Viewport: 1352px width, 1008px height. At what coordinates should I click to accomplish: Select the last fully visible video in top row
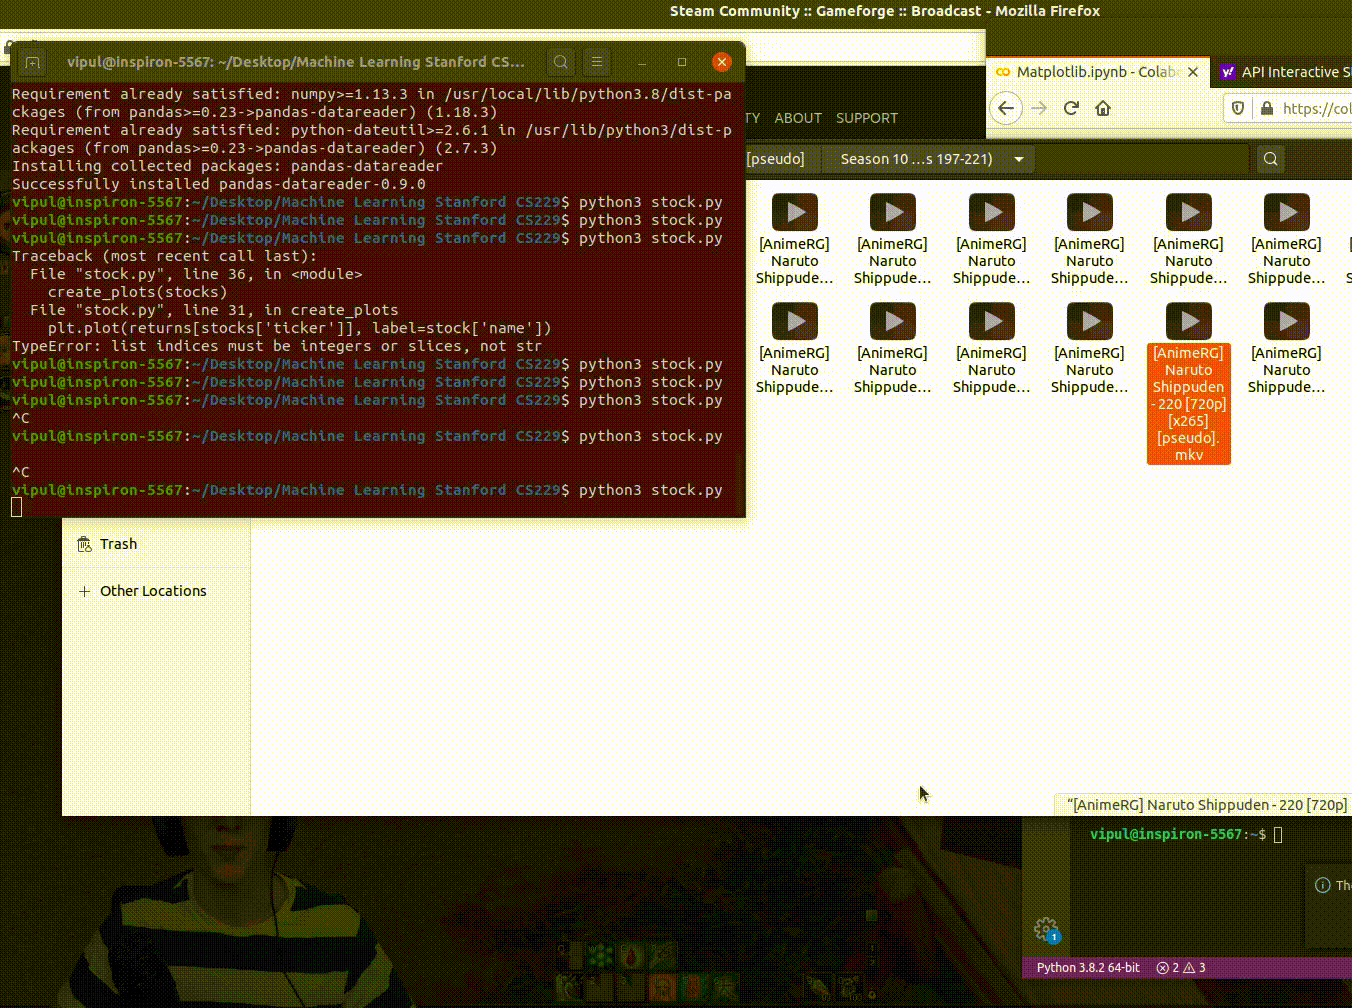click(1286, 240)
